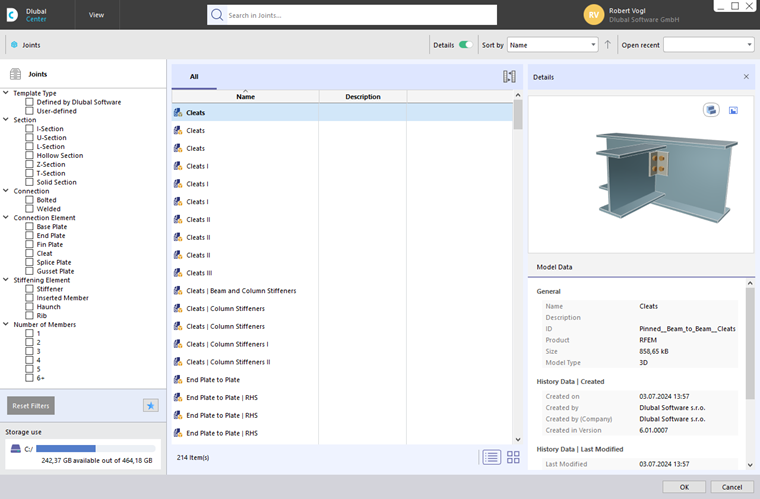Viewport: 760px width, 499px height.
Task: Tick the Bolted connection checkbox
Action: click(30, 200)
